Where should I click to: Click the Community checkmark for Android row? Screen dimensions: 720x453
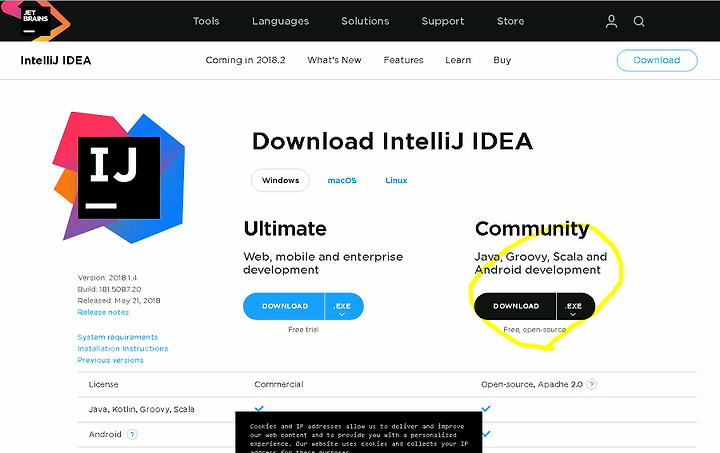[486, 433]
